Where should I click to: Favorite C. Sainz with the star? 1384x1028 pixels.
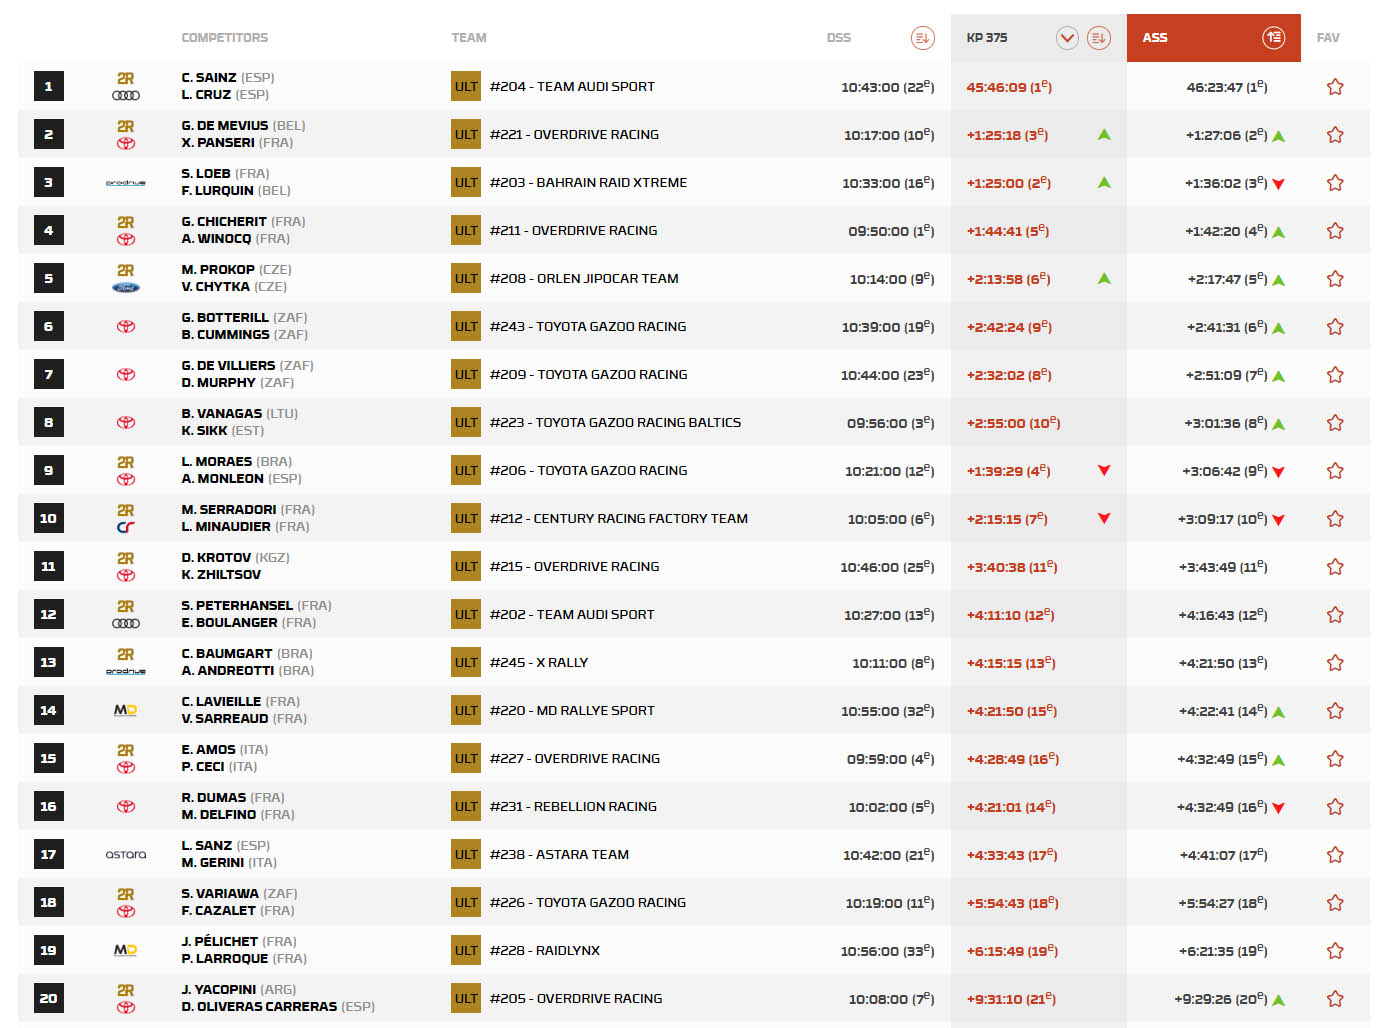(x=1334, y=87)
